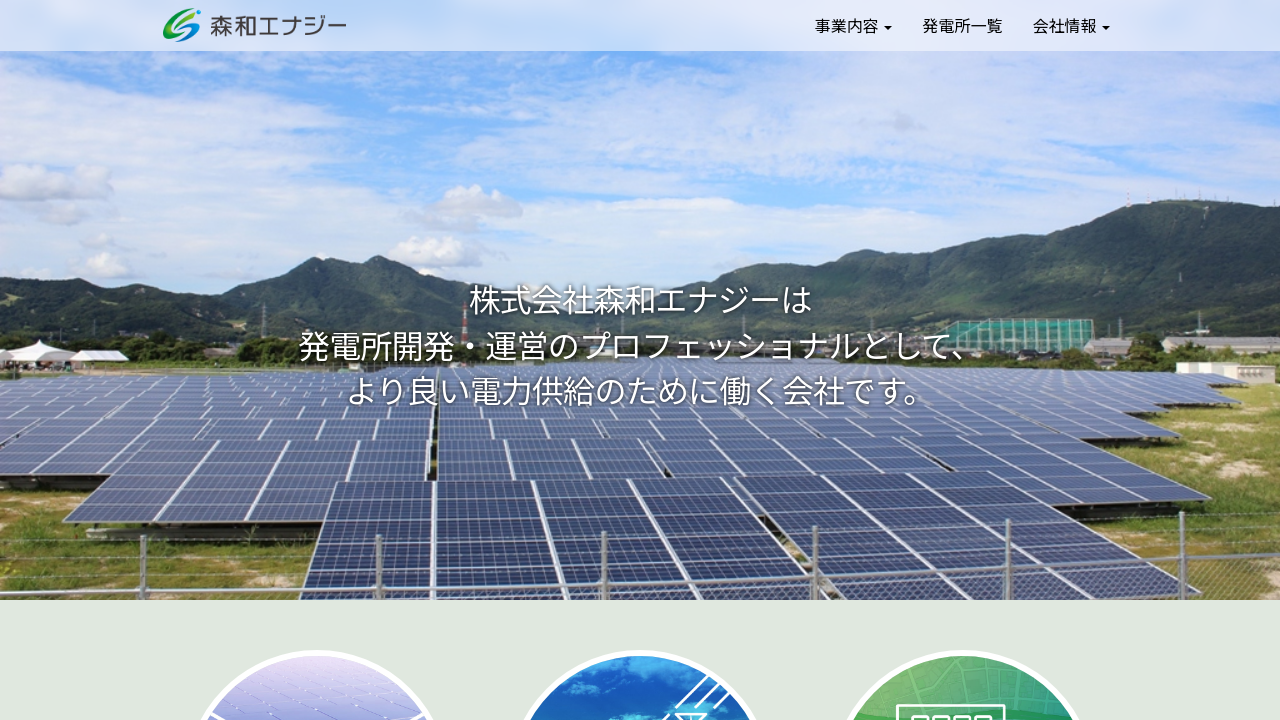Click the より良い電力供給 headline line
This screenshot has height=720, width=1280.
click(640, 390)
